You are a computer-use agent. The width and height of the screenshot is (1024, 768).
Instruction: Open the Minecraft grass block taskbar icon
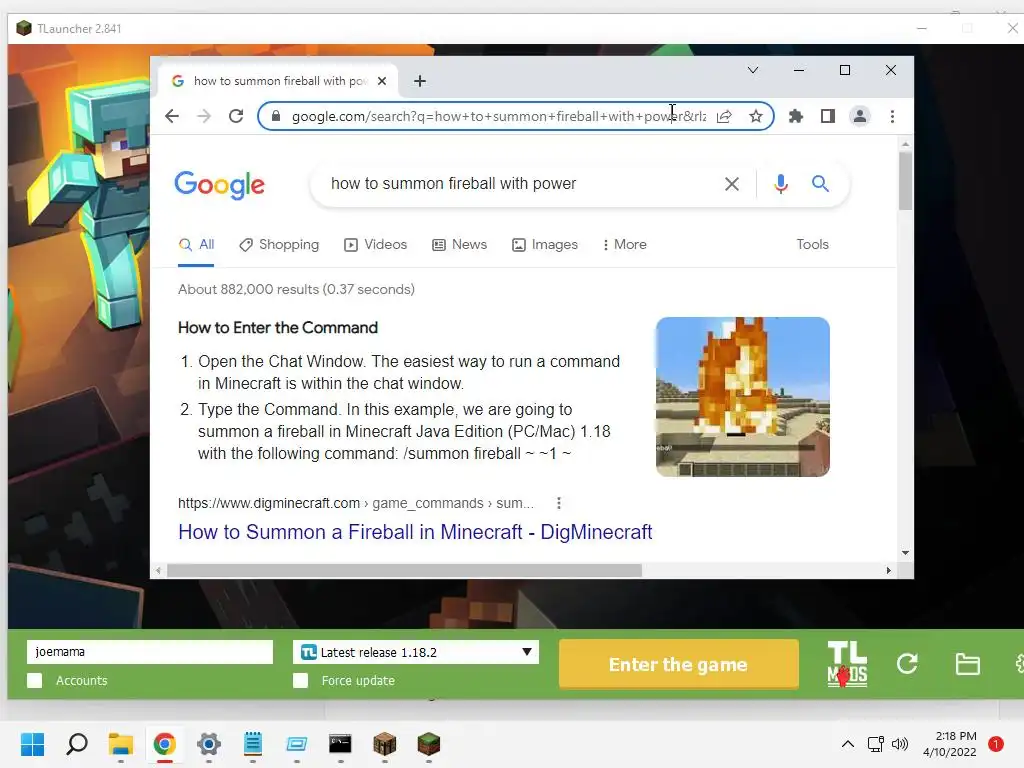click(428, 744)
